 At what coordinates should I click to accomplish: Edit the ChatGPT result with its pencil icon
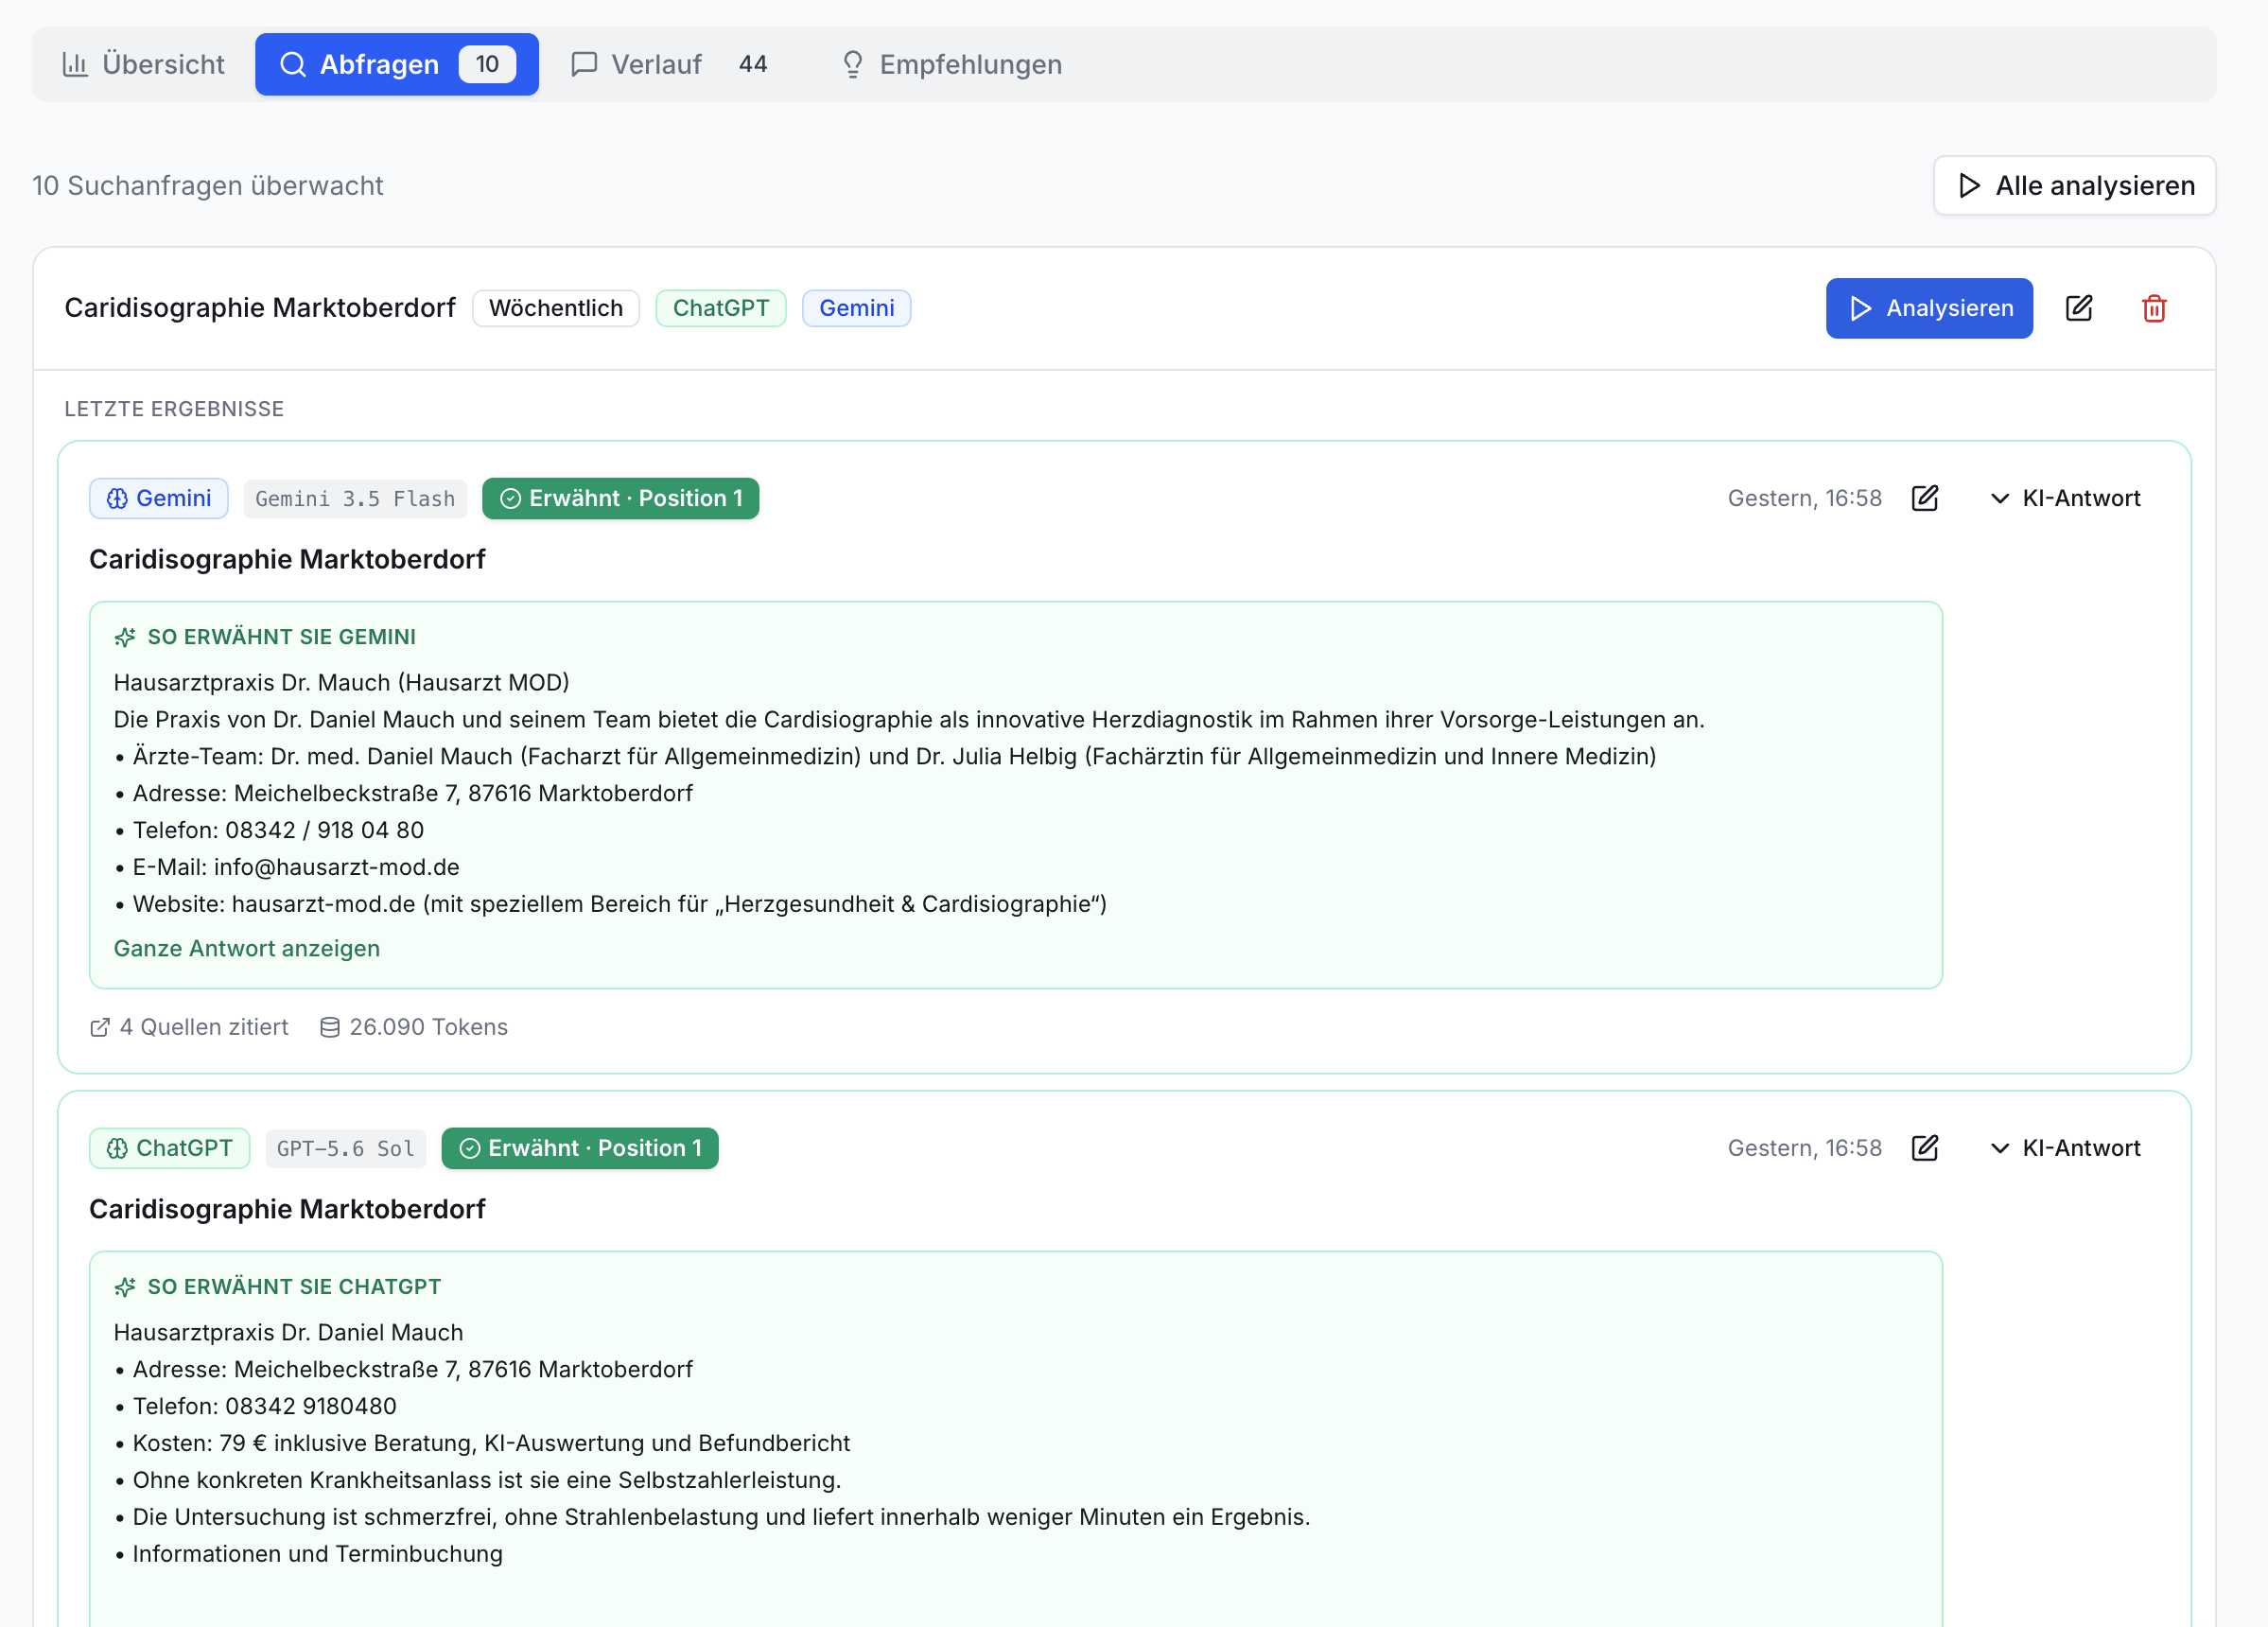click(1925, 1149)
